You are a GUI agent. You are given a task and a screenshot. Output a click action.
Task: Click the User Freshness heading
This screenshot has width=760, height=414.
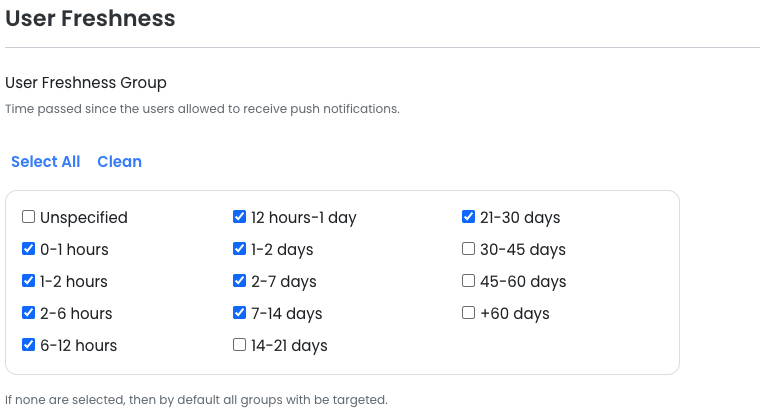[90, 18]
